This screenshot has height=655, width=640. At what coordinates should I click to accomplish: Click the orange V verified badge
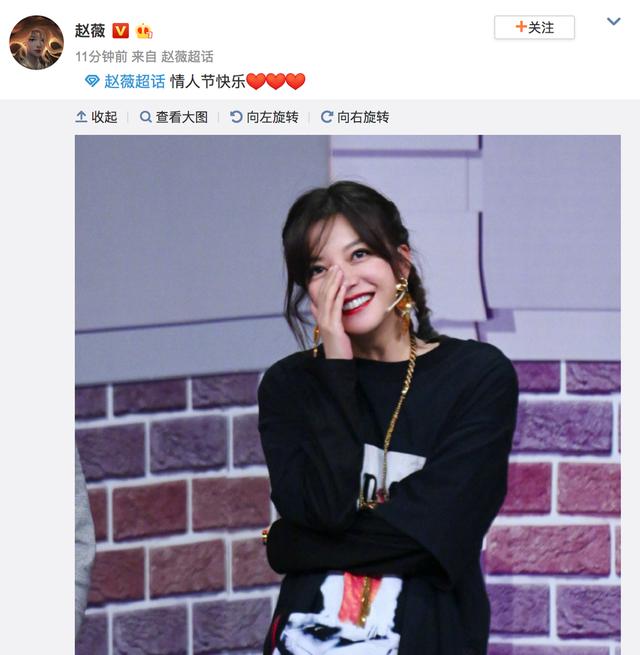click(120, 30)
